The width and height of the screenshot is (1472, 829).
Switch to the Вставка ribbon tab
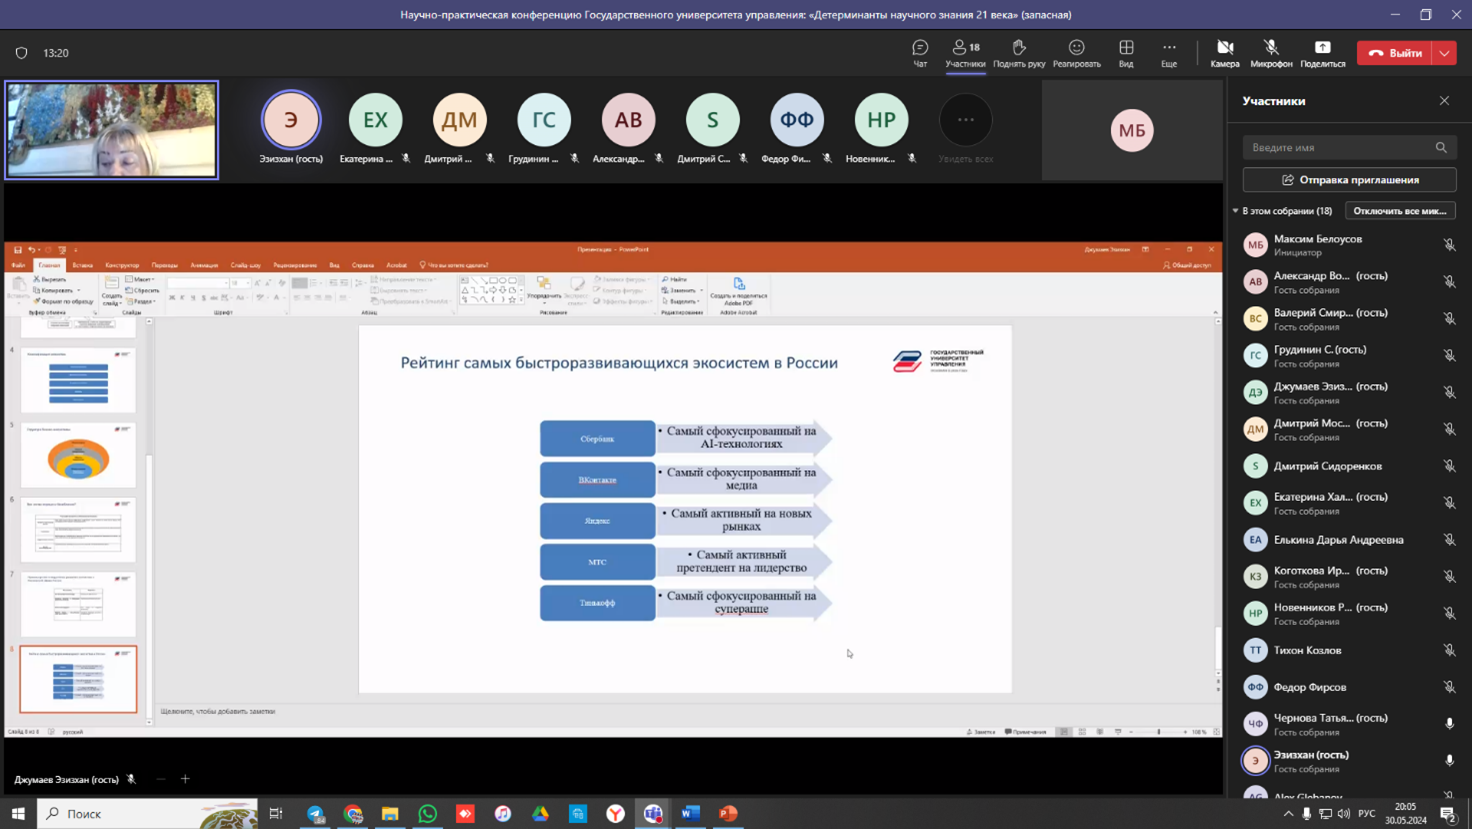(82, 265)
